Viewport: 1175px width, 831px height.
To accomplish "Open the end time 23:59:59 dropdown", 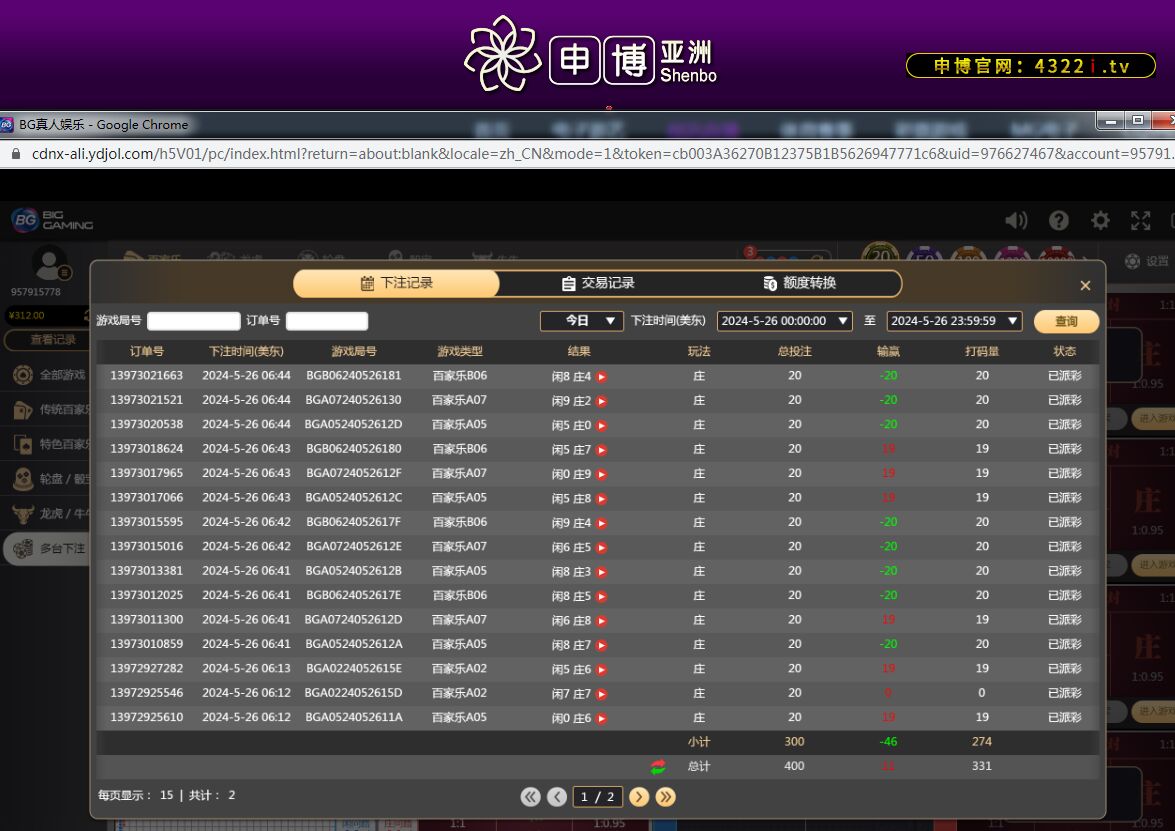I will (954, 321).
